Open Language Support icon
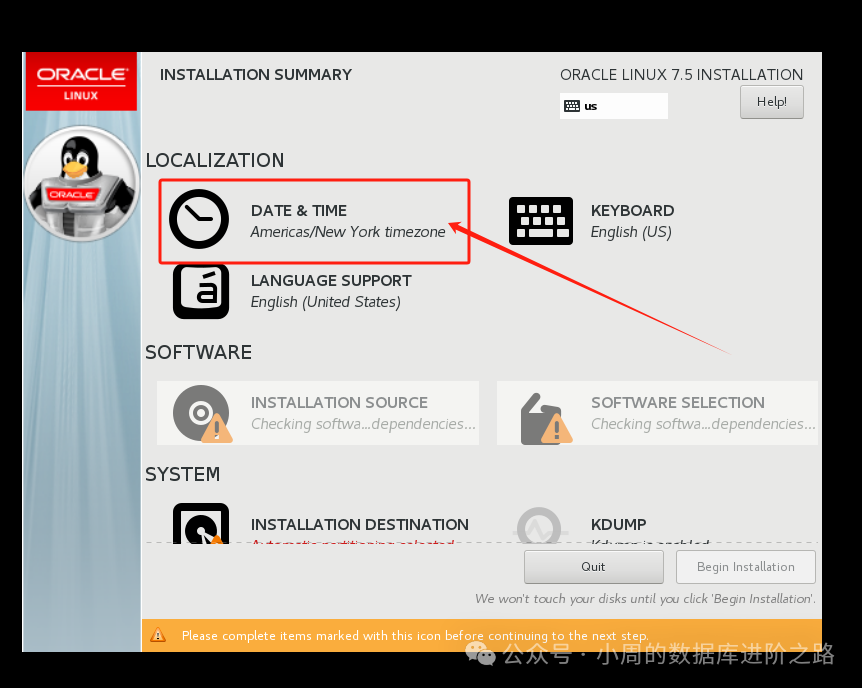The height and width of the screenshot is (688, 862). (x=201, y=291)
